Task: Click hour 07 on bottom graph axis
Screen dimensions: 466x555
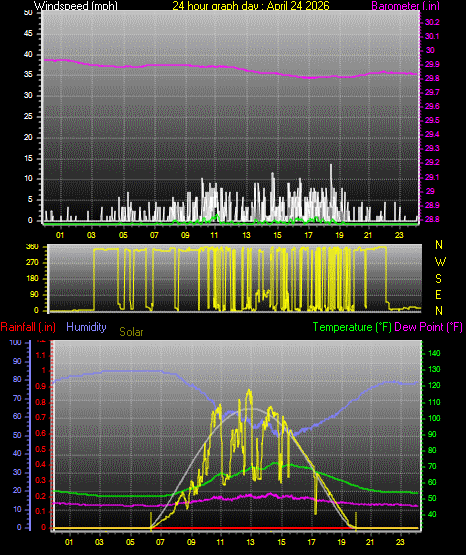Action: point(160,542)
